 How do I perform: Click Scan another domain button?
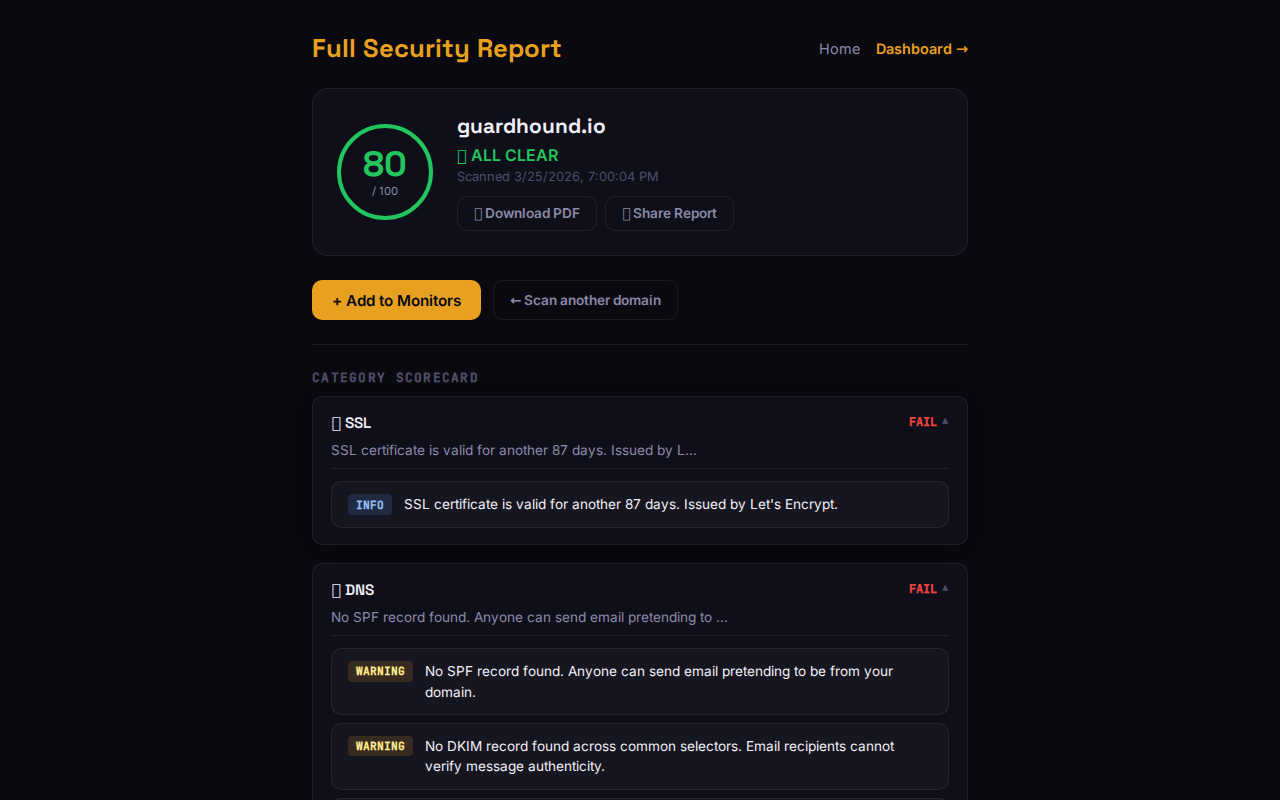point(585,300)
